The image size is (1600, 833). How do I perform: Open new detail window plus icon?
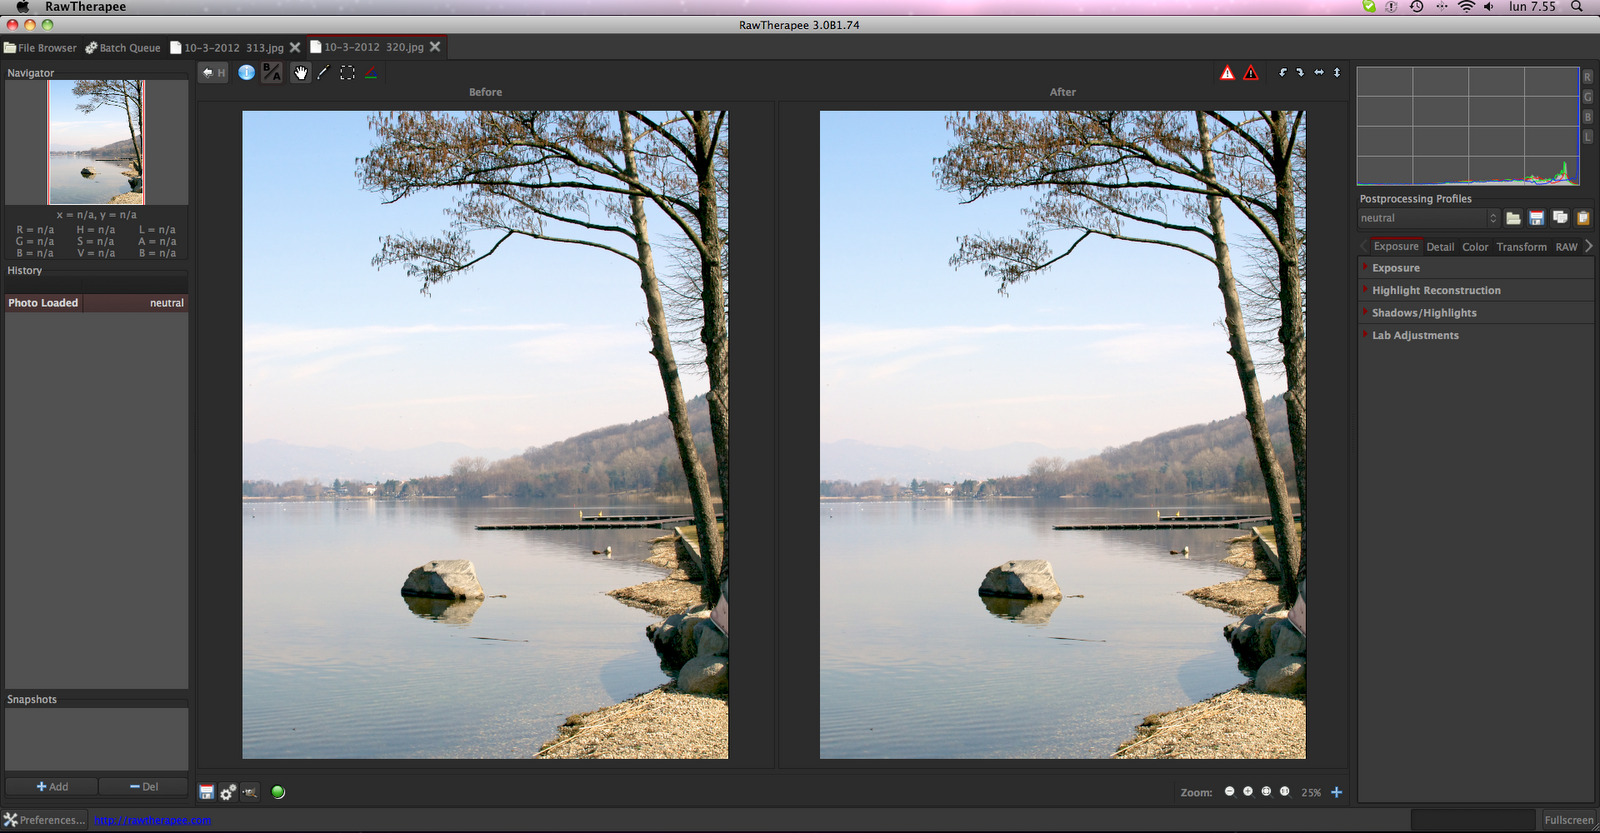pos(1336,792)
